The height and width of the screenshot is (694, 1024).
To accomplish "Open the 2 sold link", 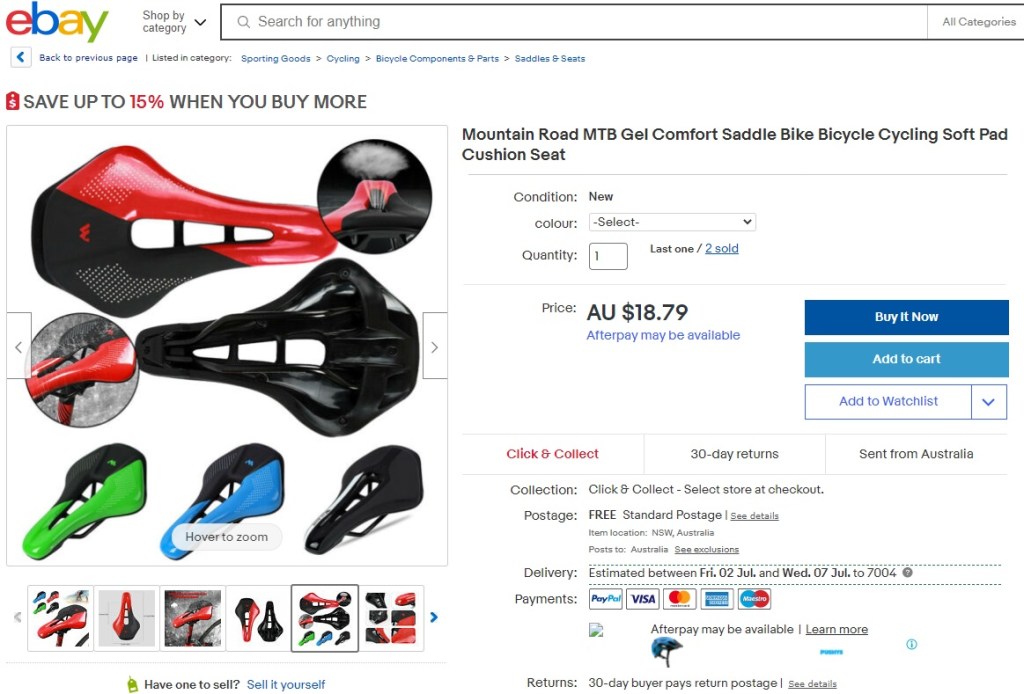I will pos(722,248).
